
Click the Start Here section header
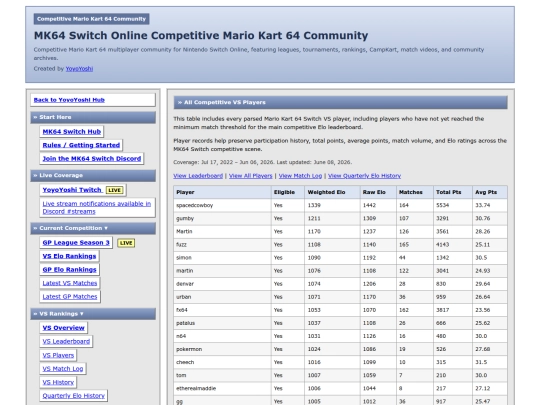(93, 117)
